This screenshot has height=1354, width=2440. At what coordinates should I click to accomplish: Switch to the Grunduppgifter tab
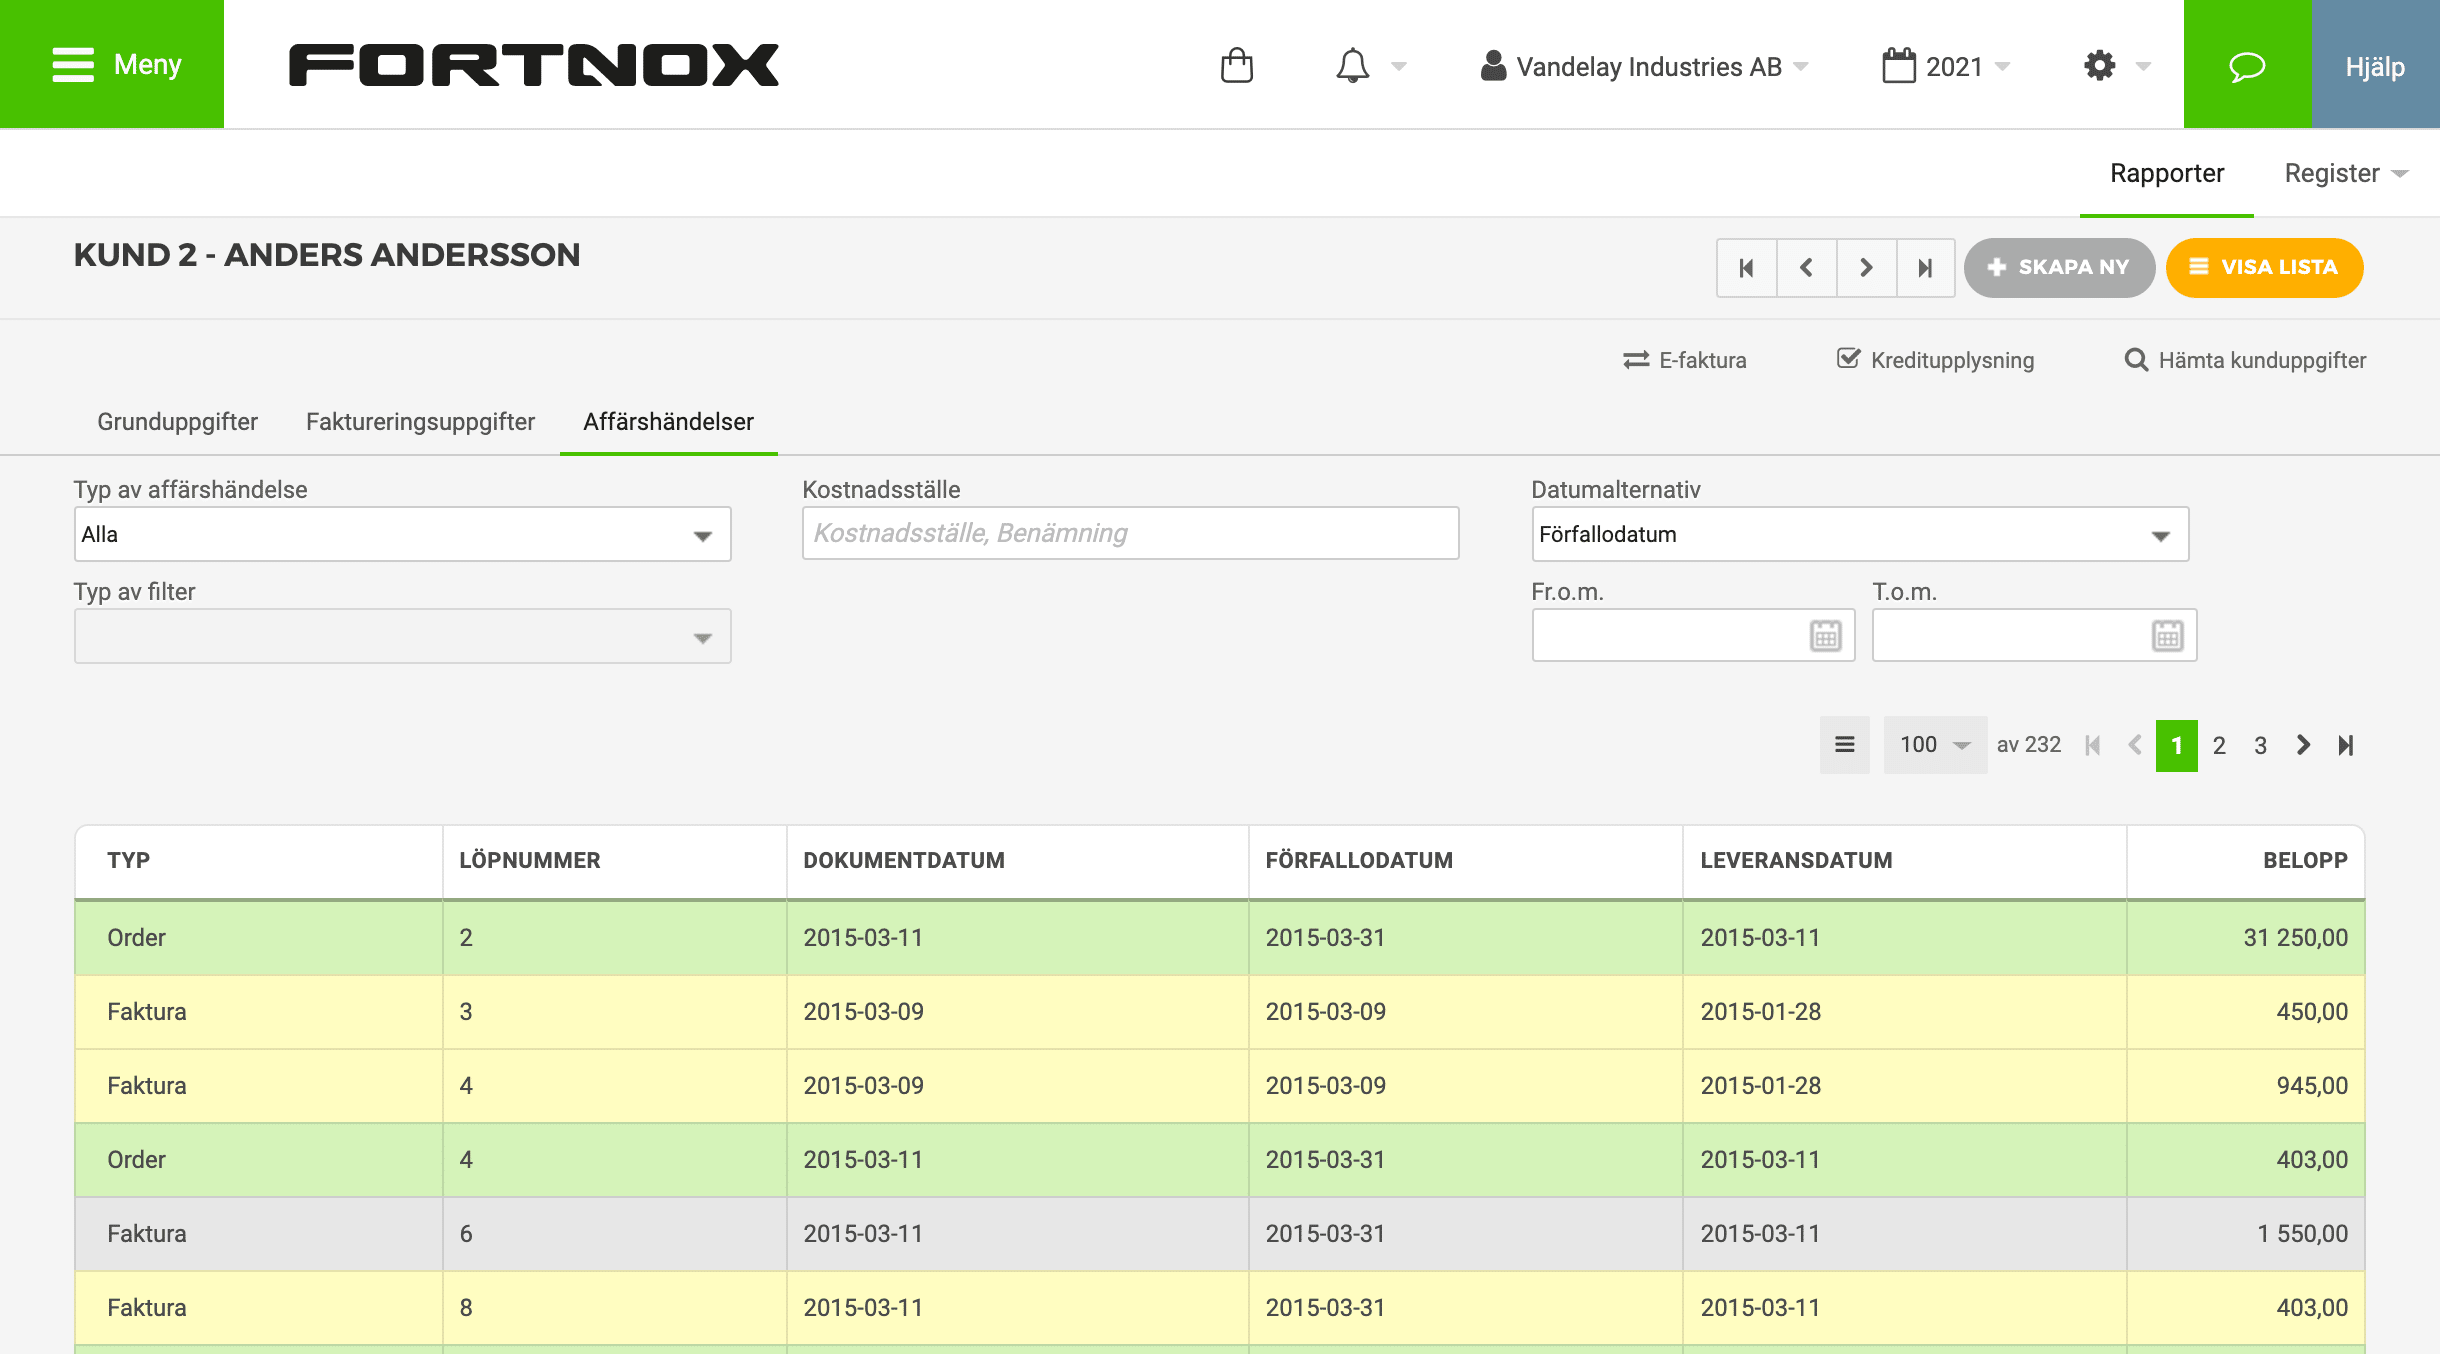click(176, 422)
